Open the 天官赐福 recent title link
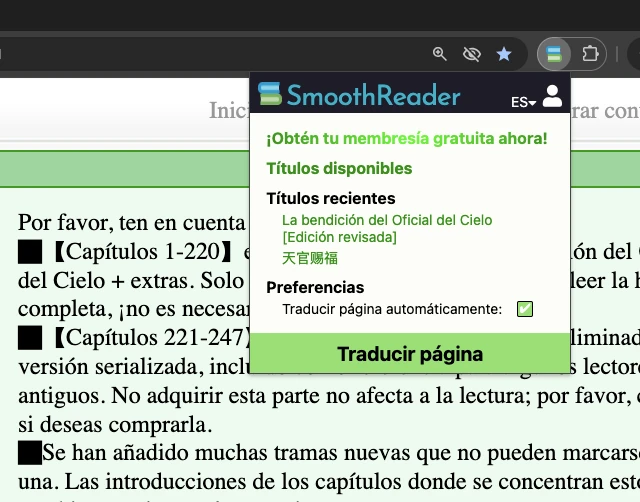Screen dimensions: 640x502 [310, 258]
